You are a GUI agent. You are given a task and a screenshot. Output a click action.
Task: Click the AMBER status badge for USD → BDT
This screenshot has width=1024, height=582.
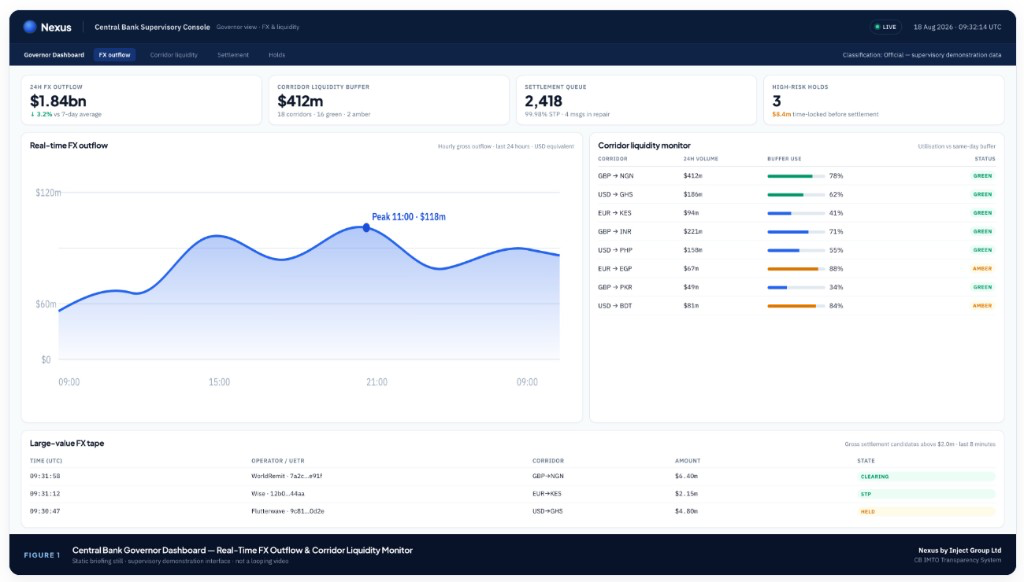(982, 306)
